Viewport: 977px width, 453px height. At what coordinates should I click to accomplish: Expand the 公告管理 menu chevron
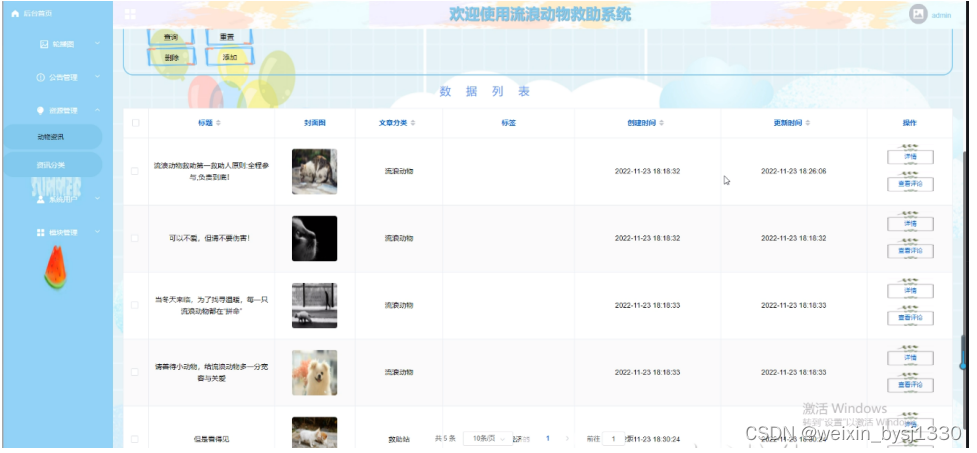97,77
